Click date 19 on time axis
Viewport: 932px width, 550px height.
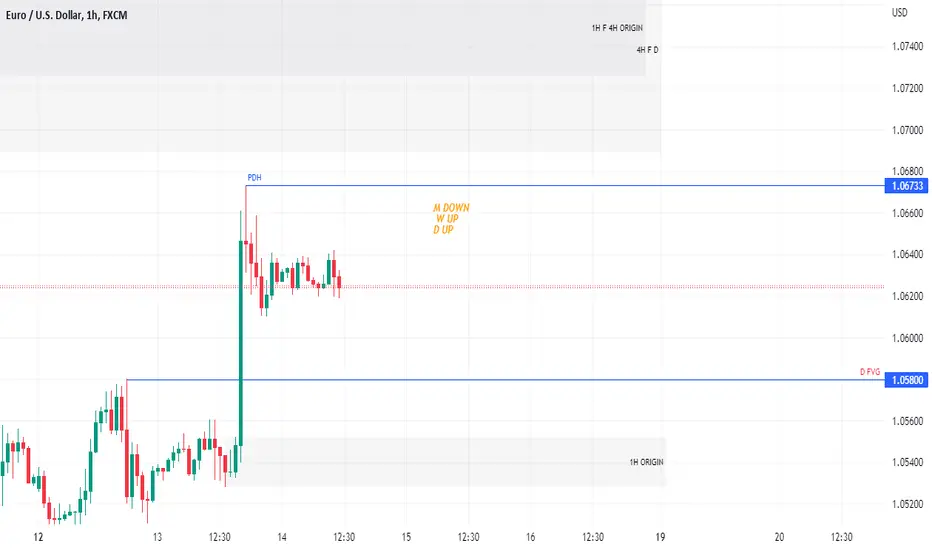pyautogui.click(x=660, y=537)
